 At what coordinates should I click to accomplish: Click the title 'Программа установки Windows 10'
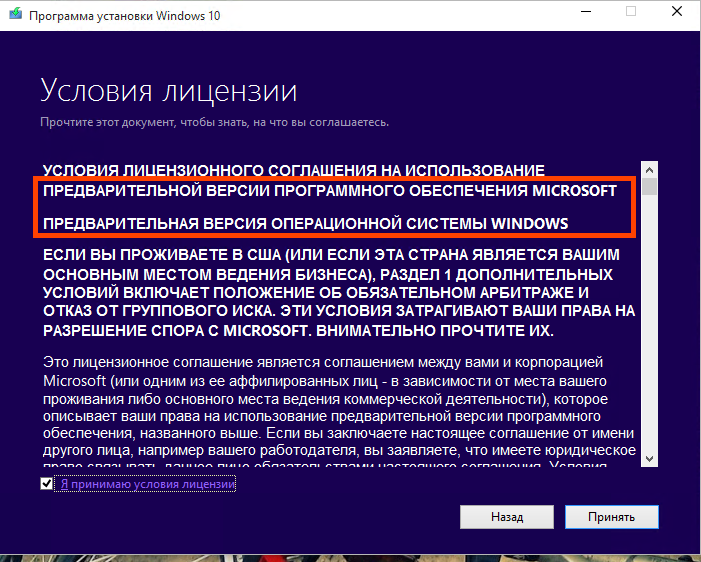[124, 16]
